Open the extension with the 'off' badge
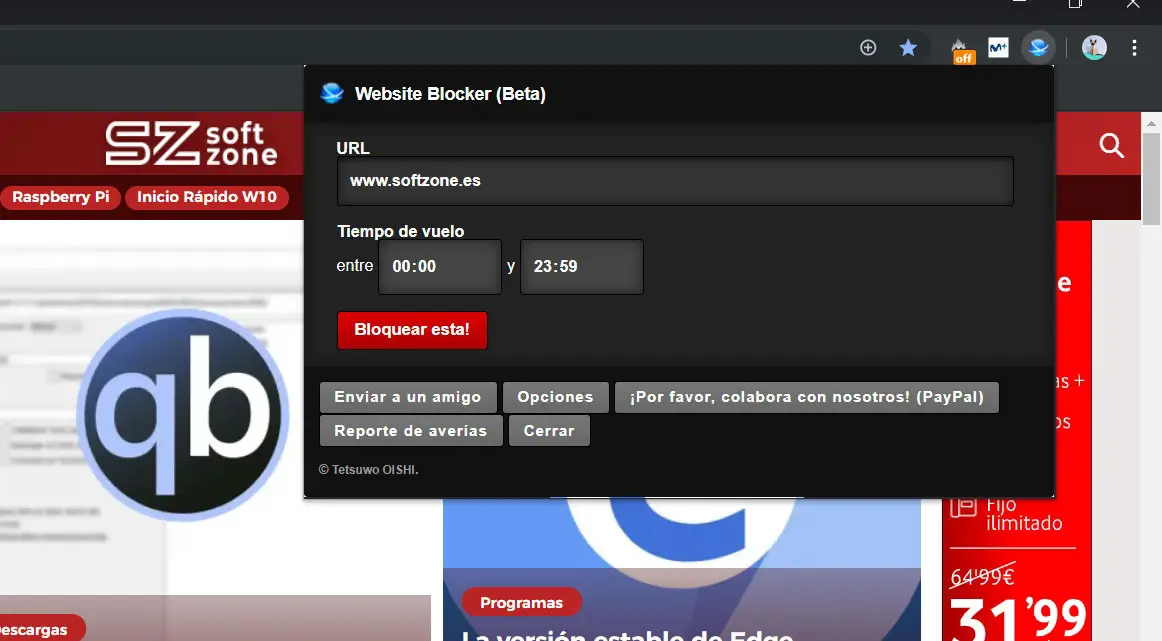 coord(961,50)
